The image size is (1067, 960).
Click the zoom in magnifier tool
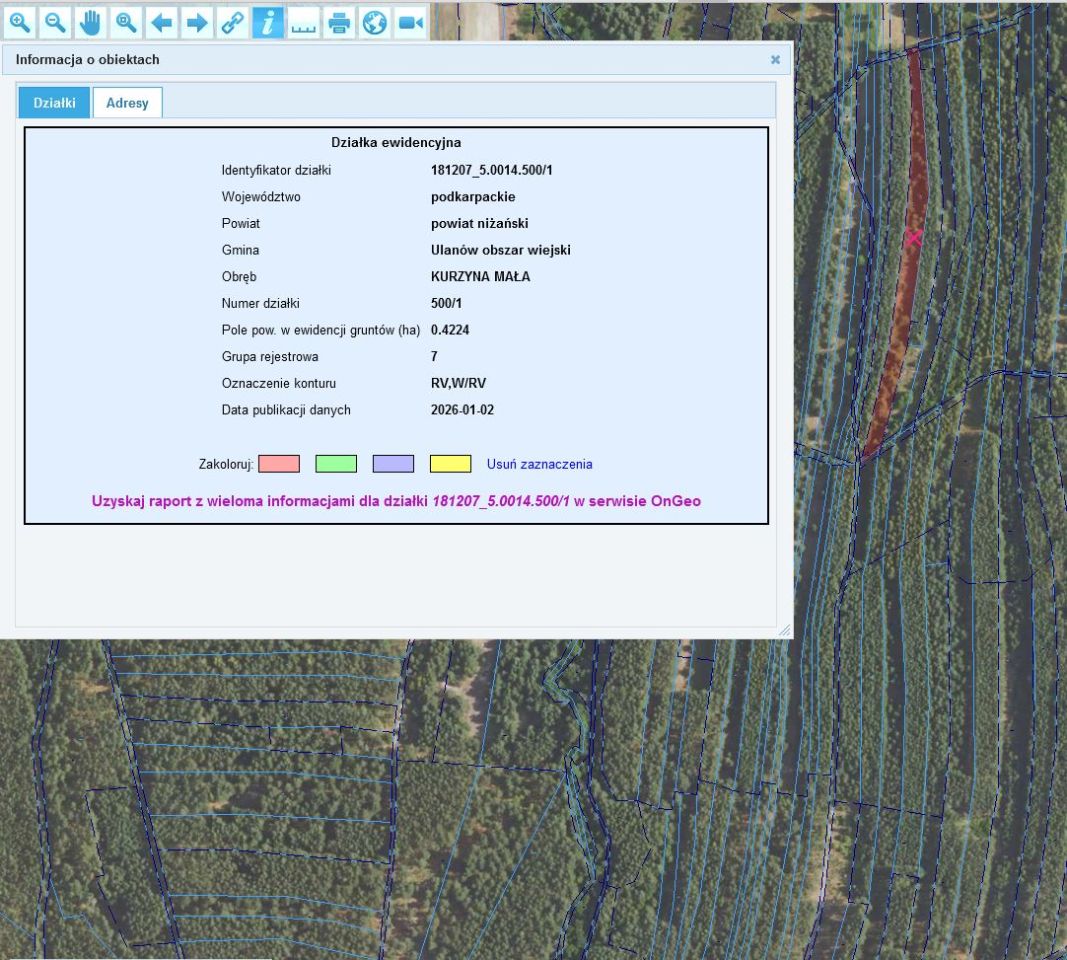[x=20, y=22]
